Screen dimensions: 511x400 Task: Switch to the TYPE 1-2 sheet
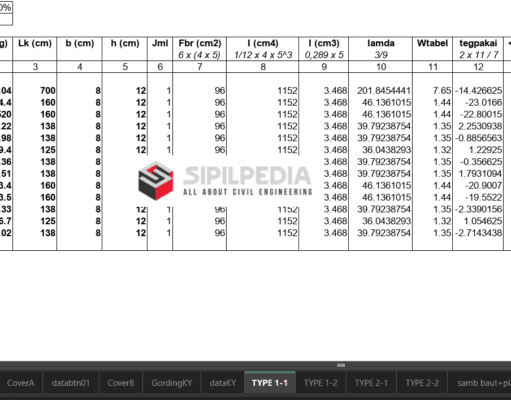coord(321,383)
